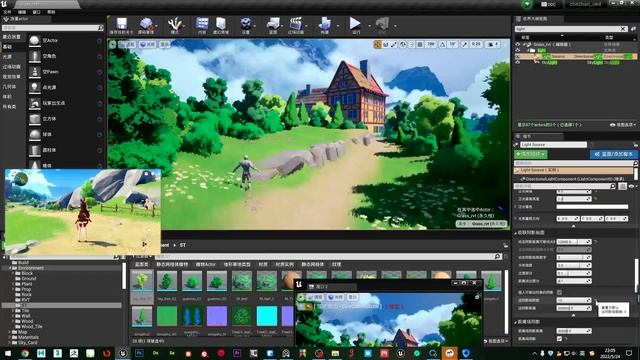
Task: Open the File menu
Action: tap(7, 12)
